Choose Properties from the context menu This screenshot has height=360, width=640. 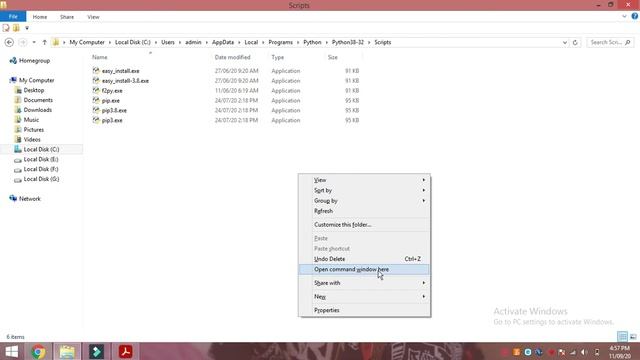click(364, 310)
